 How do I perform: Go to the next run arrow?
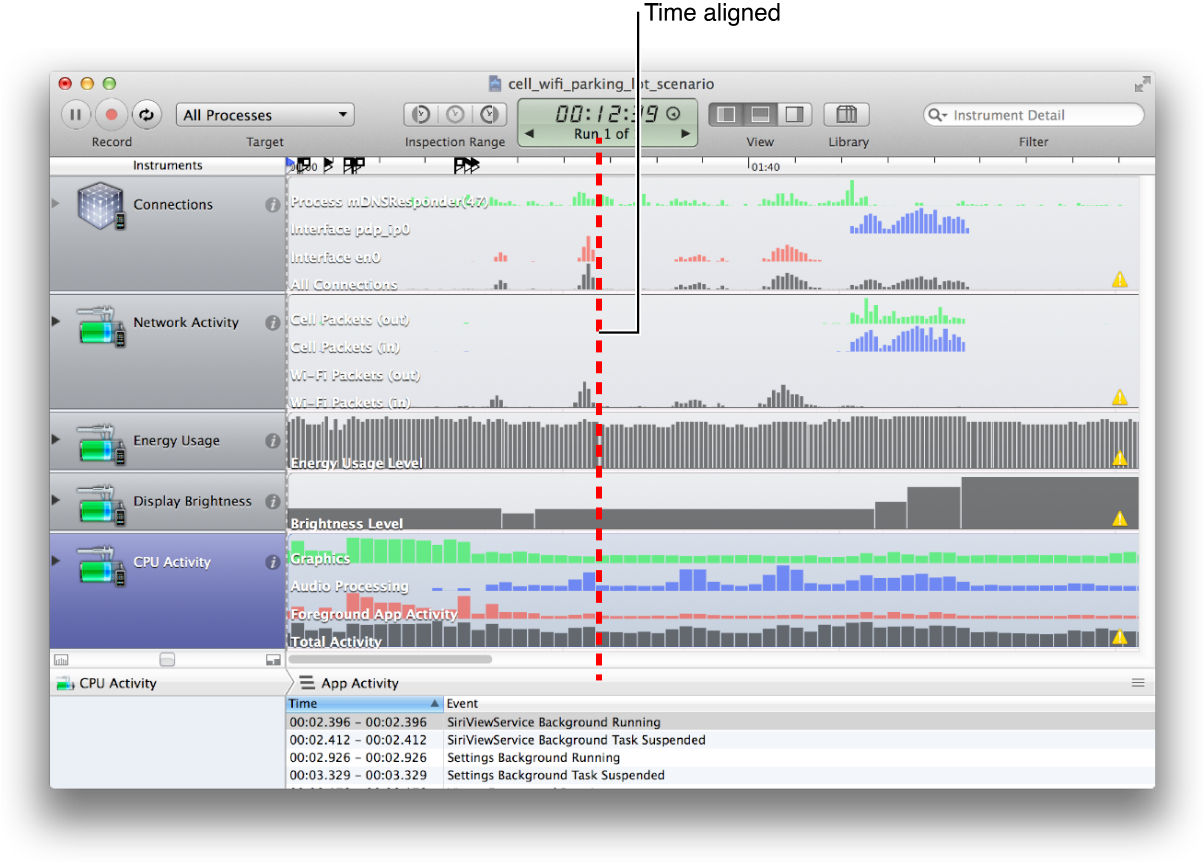click(x=685, y=134)
